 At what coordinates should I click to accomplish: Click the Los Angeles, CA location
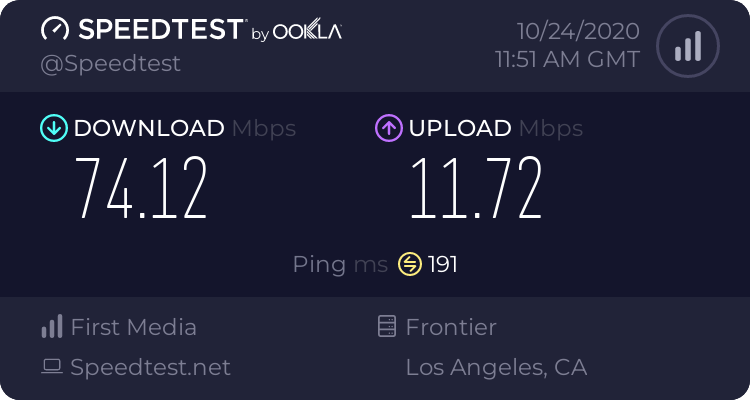tap(496, 367)
